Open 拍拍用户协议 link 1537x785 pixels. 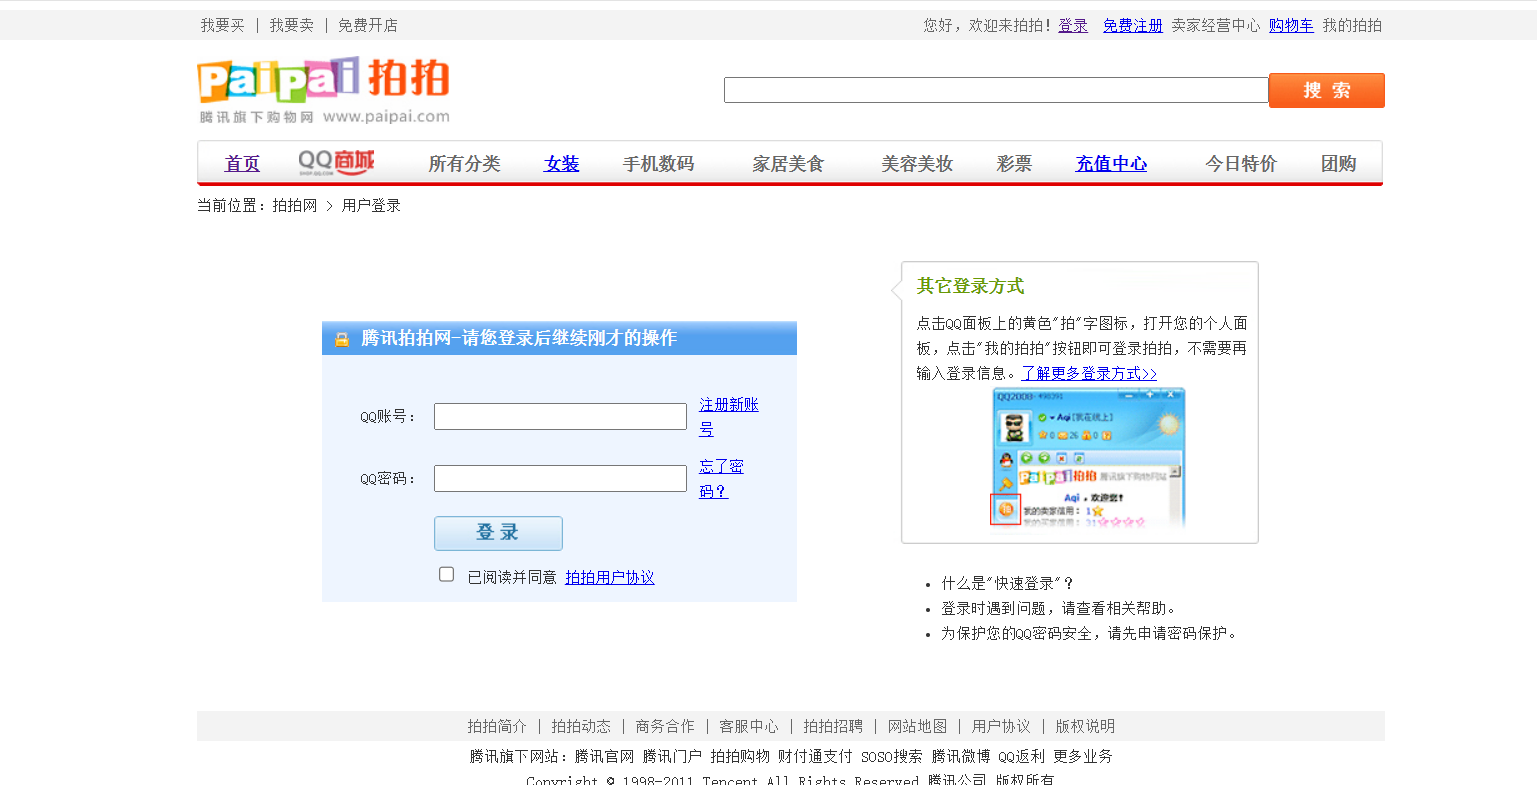click(610, 577)
